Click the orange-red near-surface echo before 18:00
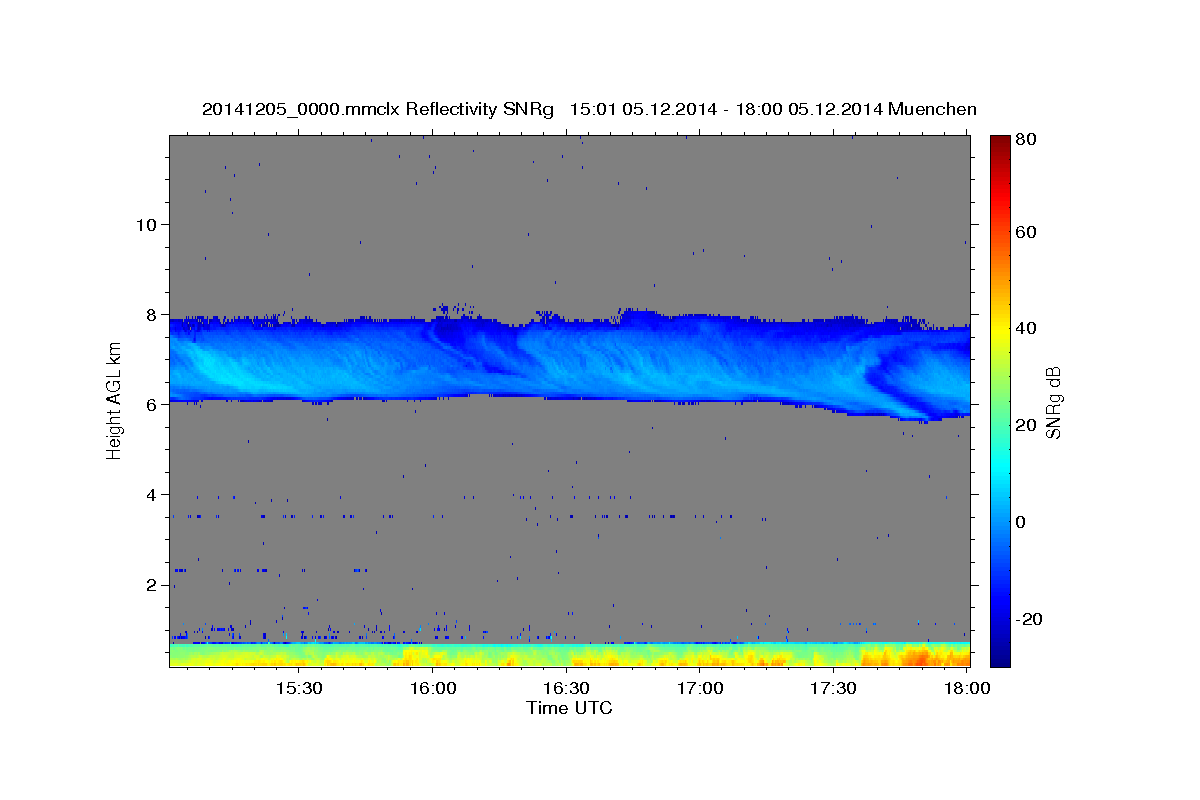The height and width of the screenshot is (800, 1200). [x=915, y=657]
